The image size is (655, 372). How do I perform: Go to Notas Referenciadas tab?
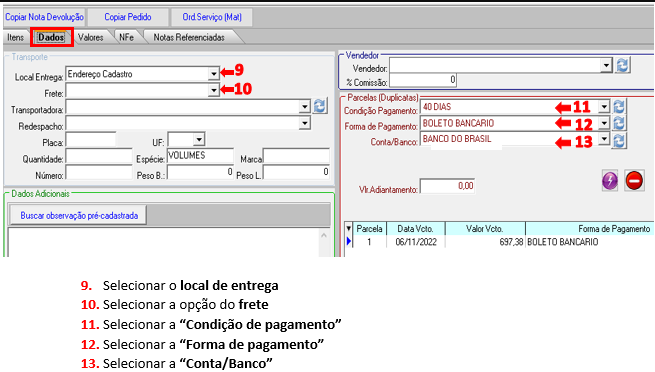tap(189, 37)
